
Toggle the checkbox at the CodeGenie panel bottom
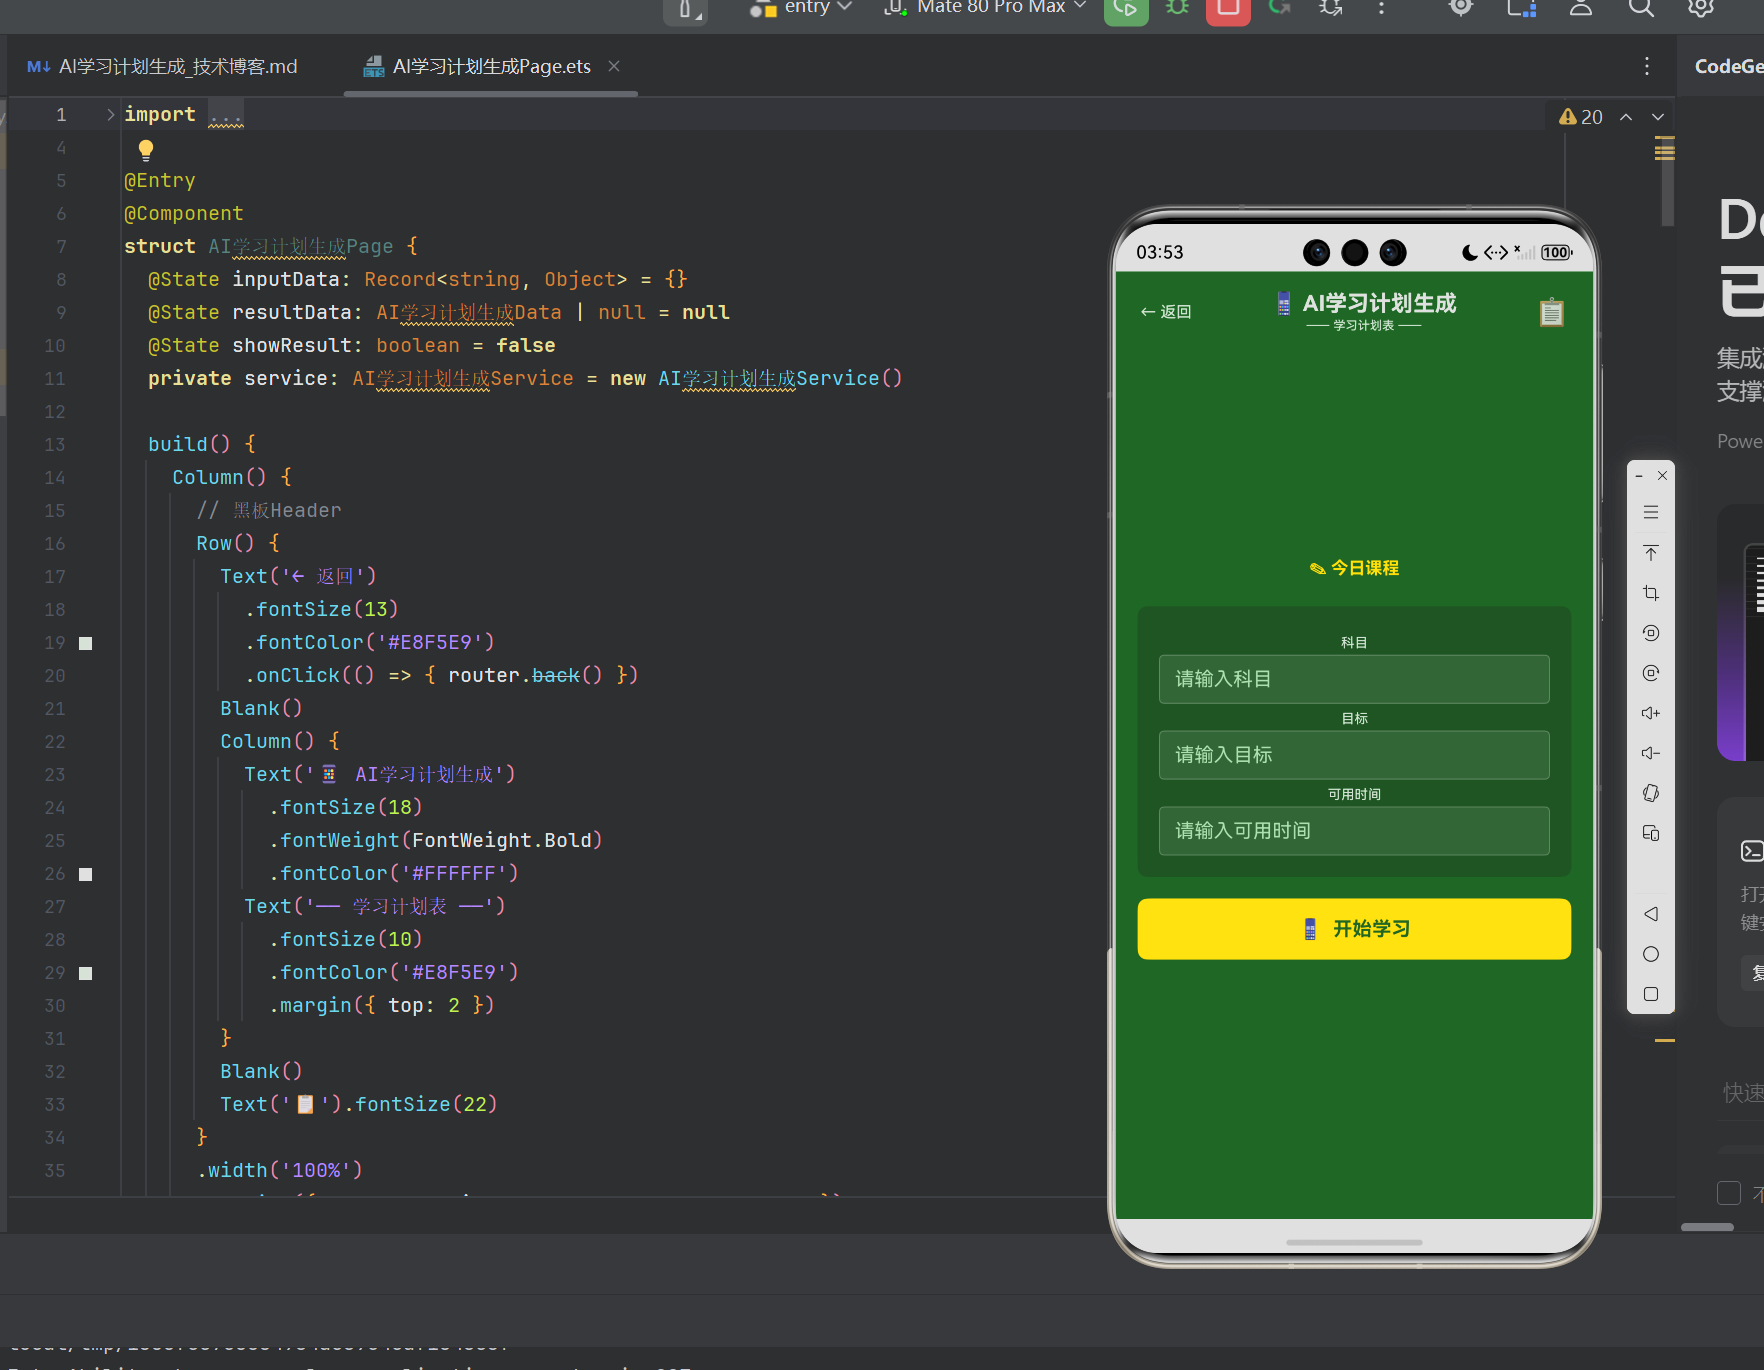[x=1729, y=1193]
